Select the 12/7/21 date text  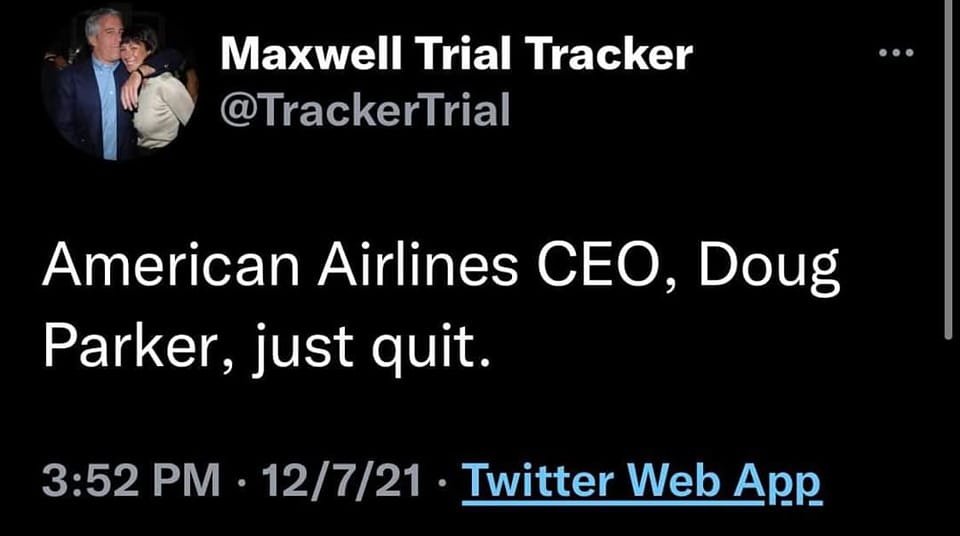pos(337,482)
